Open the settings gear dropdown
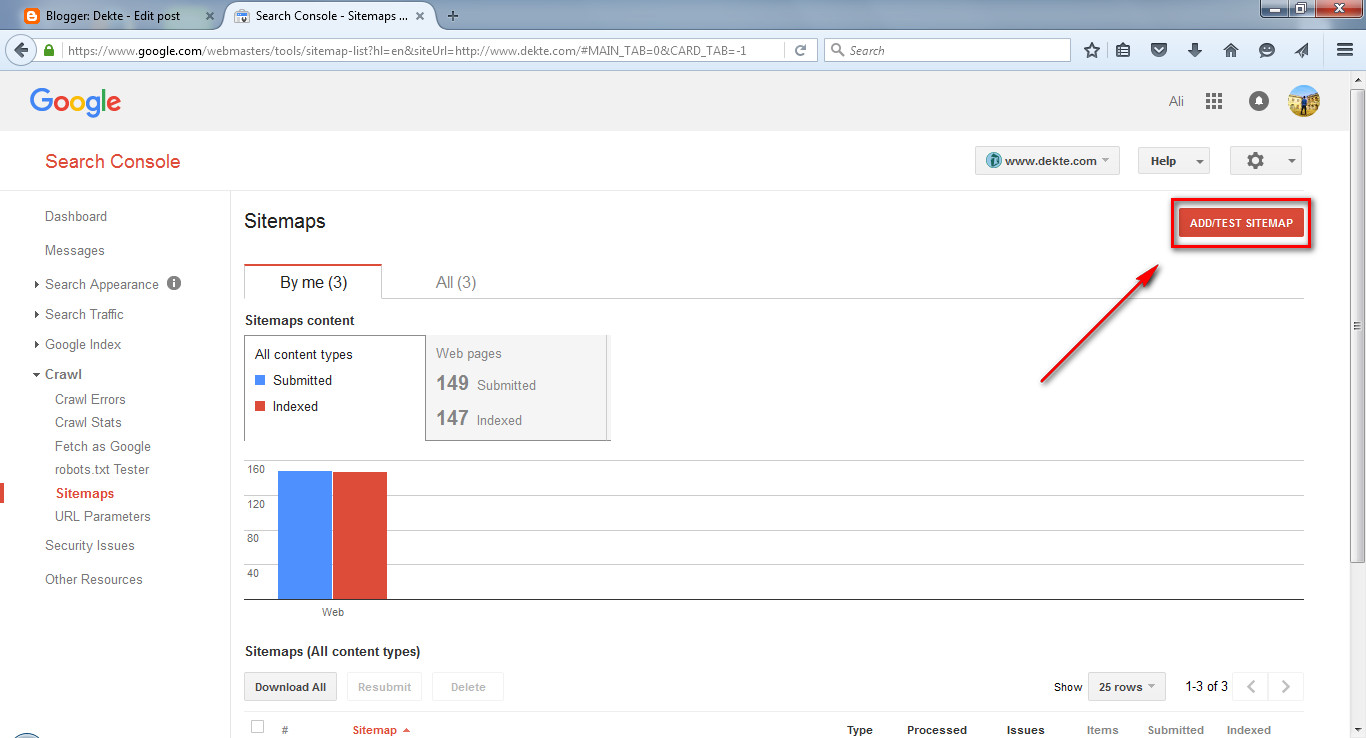Screen dimensions: 1366x738 [x=1266, y=161]
